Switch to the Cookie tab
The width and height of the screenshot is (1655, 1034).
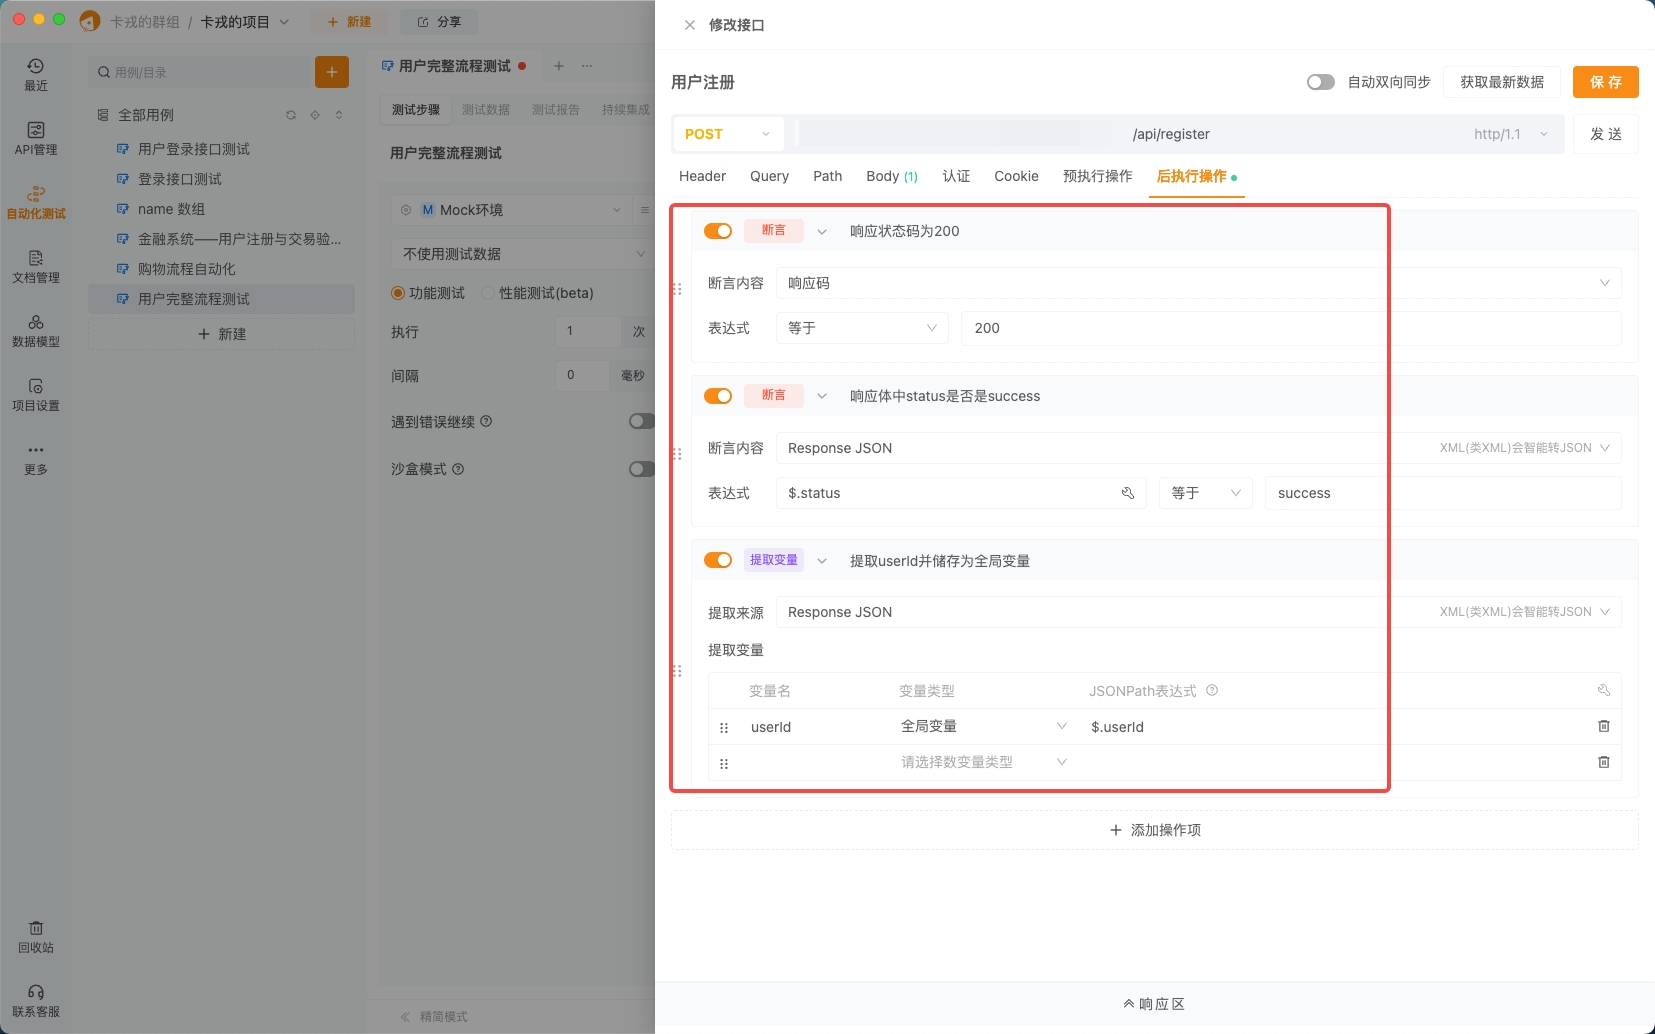[1016, 176]
